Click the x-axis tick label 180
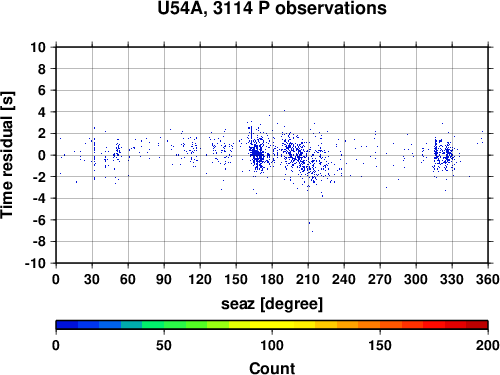This screenshot has height=375, width=500. (272, 279)
